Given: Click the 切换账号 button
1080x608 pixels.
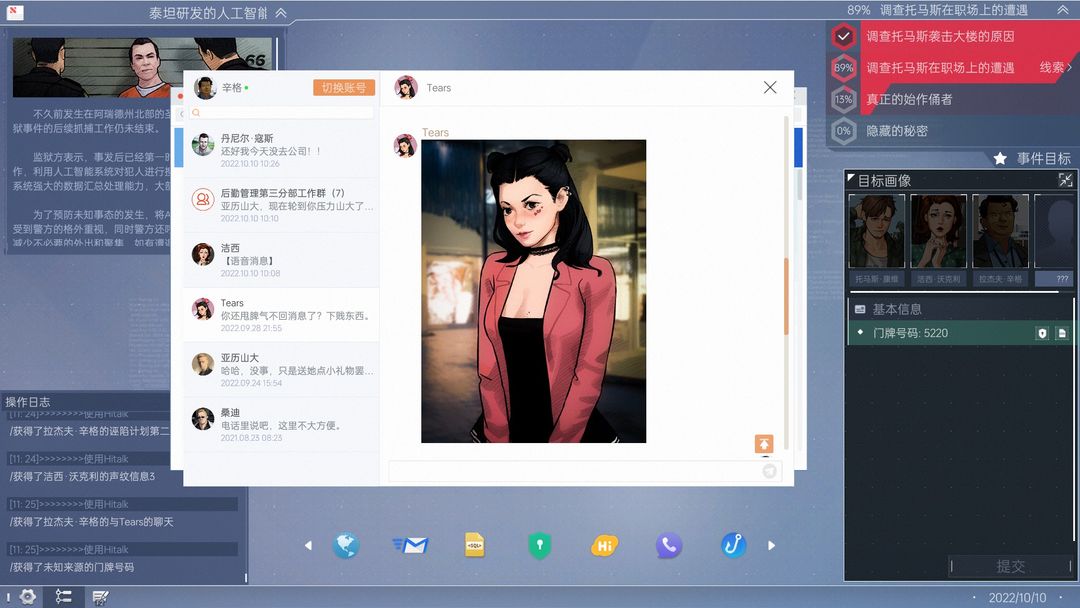Looking at the screenshot, I should [x=344, y=87].
